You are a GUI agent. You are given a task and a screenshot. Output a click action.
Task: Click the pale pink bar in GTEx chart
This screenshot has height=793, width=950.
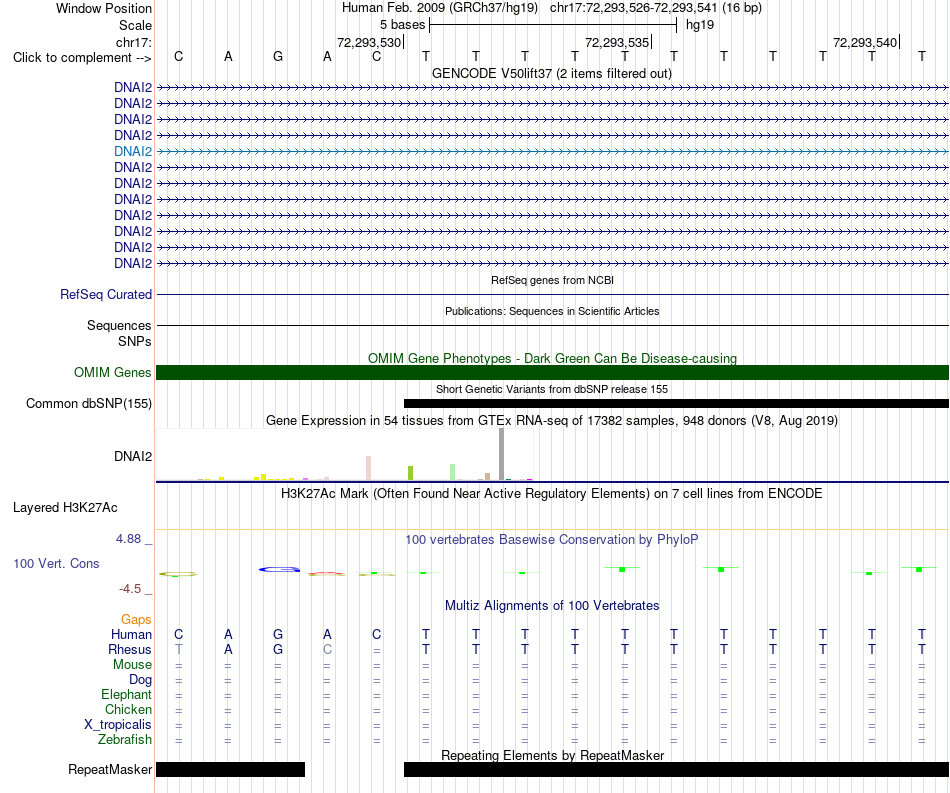tap(368, 468)
